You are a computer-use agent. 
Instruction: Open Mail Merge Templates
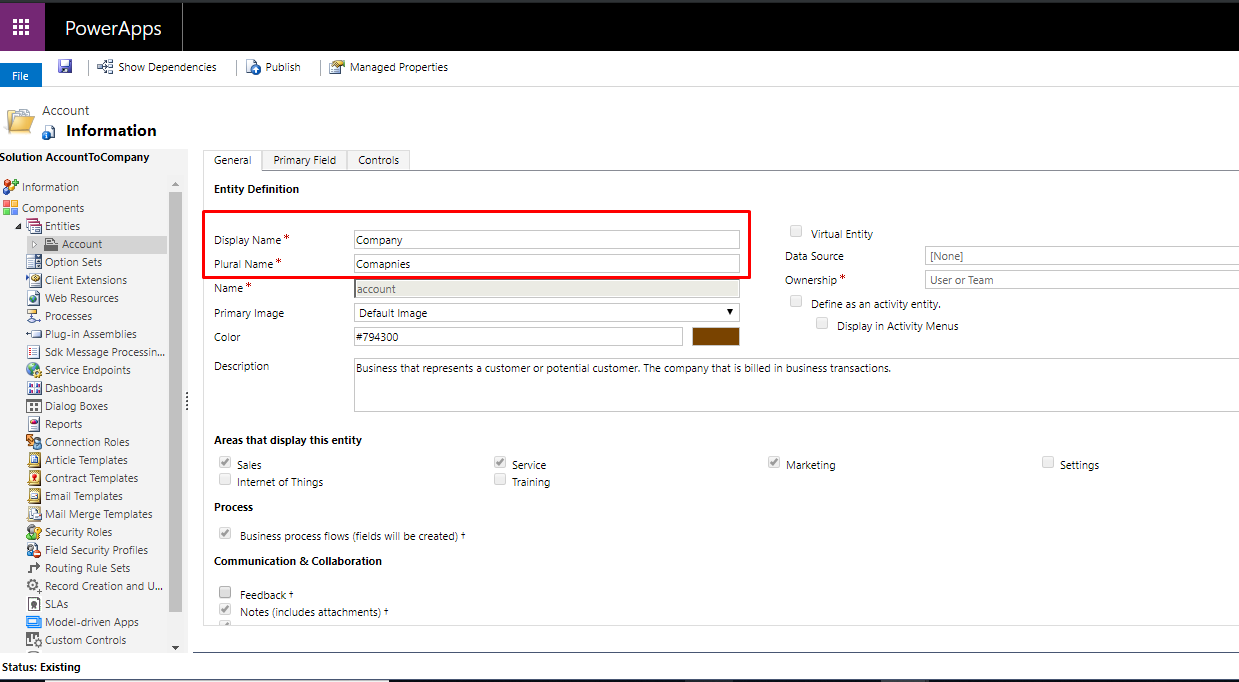tap(99, 514)
